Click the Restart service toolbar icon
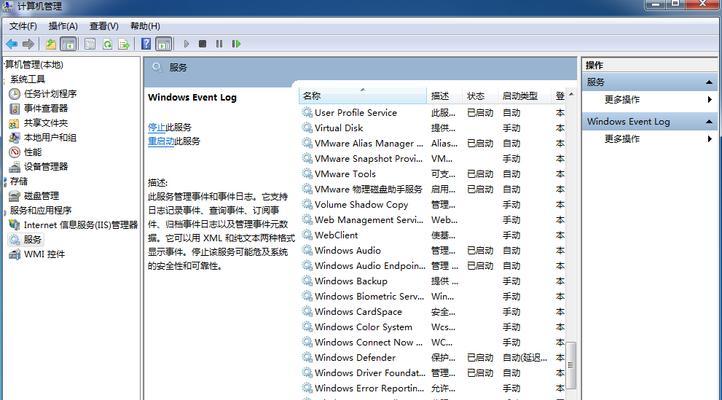This screenshot has width=722, height=400. coord(236,44)
